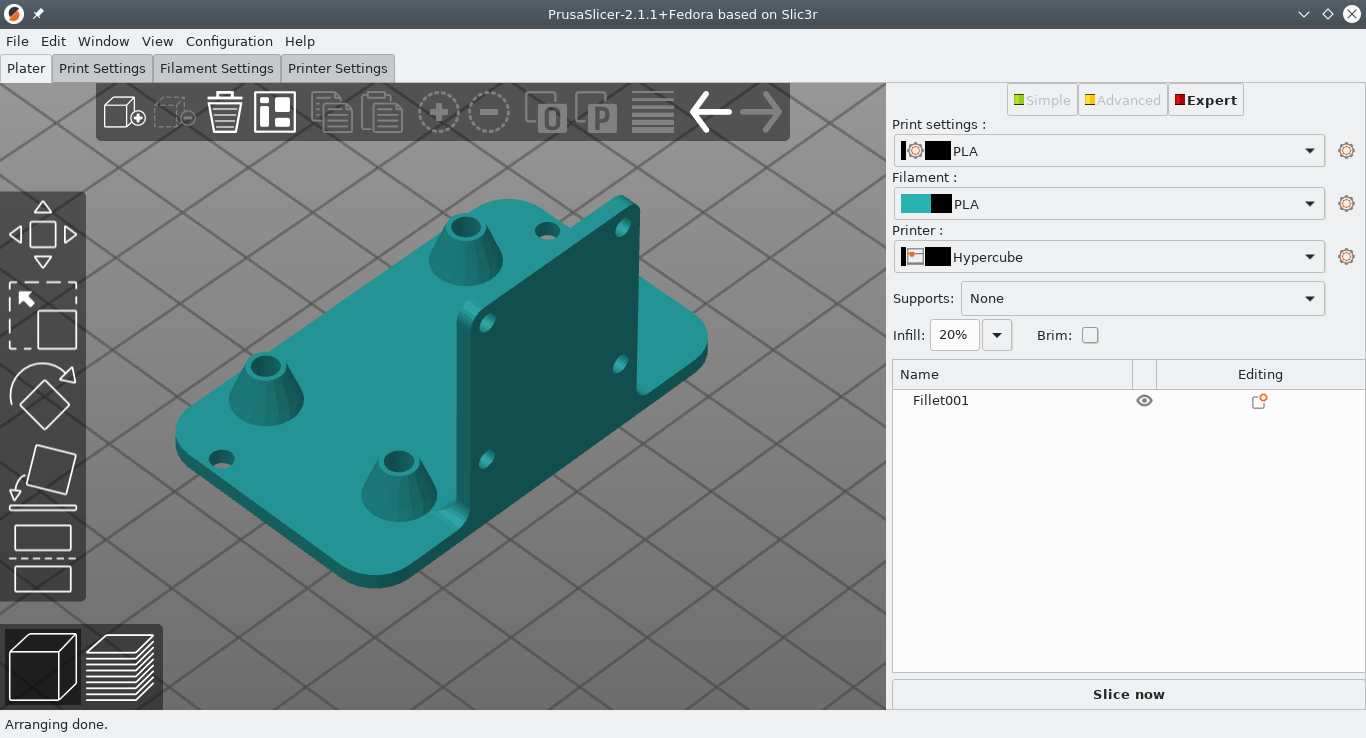Click the Copy icon in the toolbar
This screenshot has width=1366, height=738.
point(332,112)
